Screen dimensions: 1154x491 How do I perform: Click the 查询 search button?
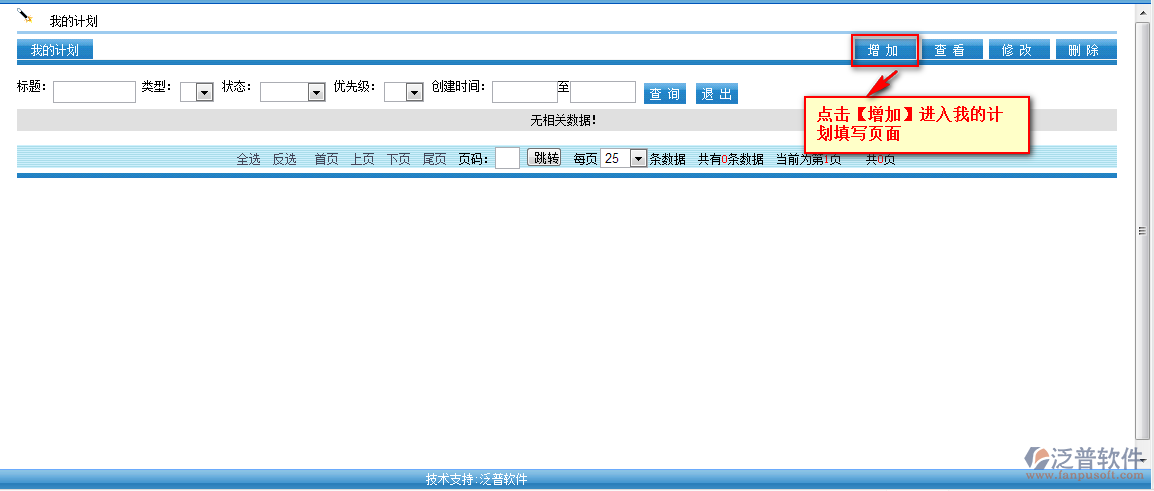click(x=665, y=93)
